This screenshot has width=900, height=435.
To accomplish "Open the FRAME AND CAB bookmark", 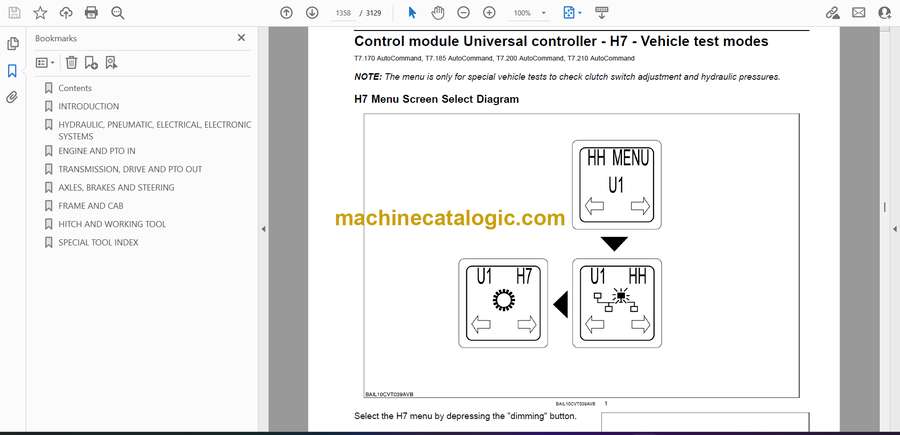I will point(91,205).
